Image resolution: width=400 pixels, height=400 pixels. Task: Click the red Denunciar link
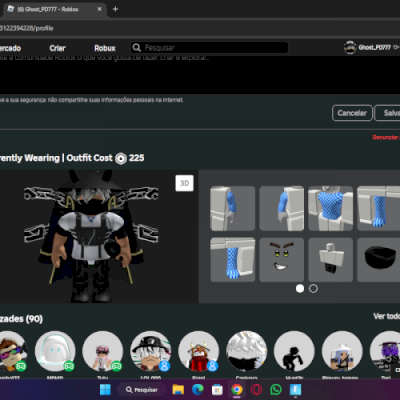(x=386, y=137)
